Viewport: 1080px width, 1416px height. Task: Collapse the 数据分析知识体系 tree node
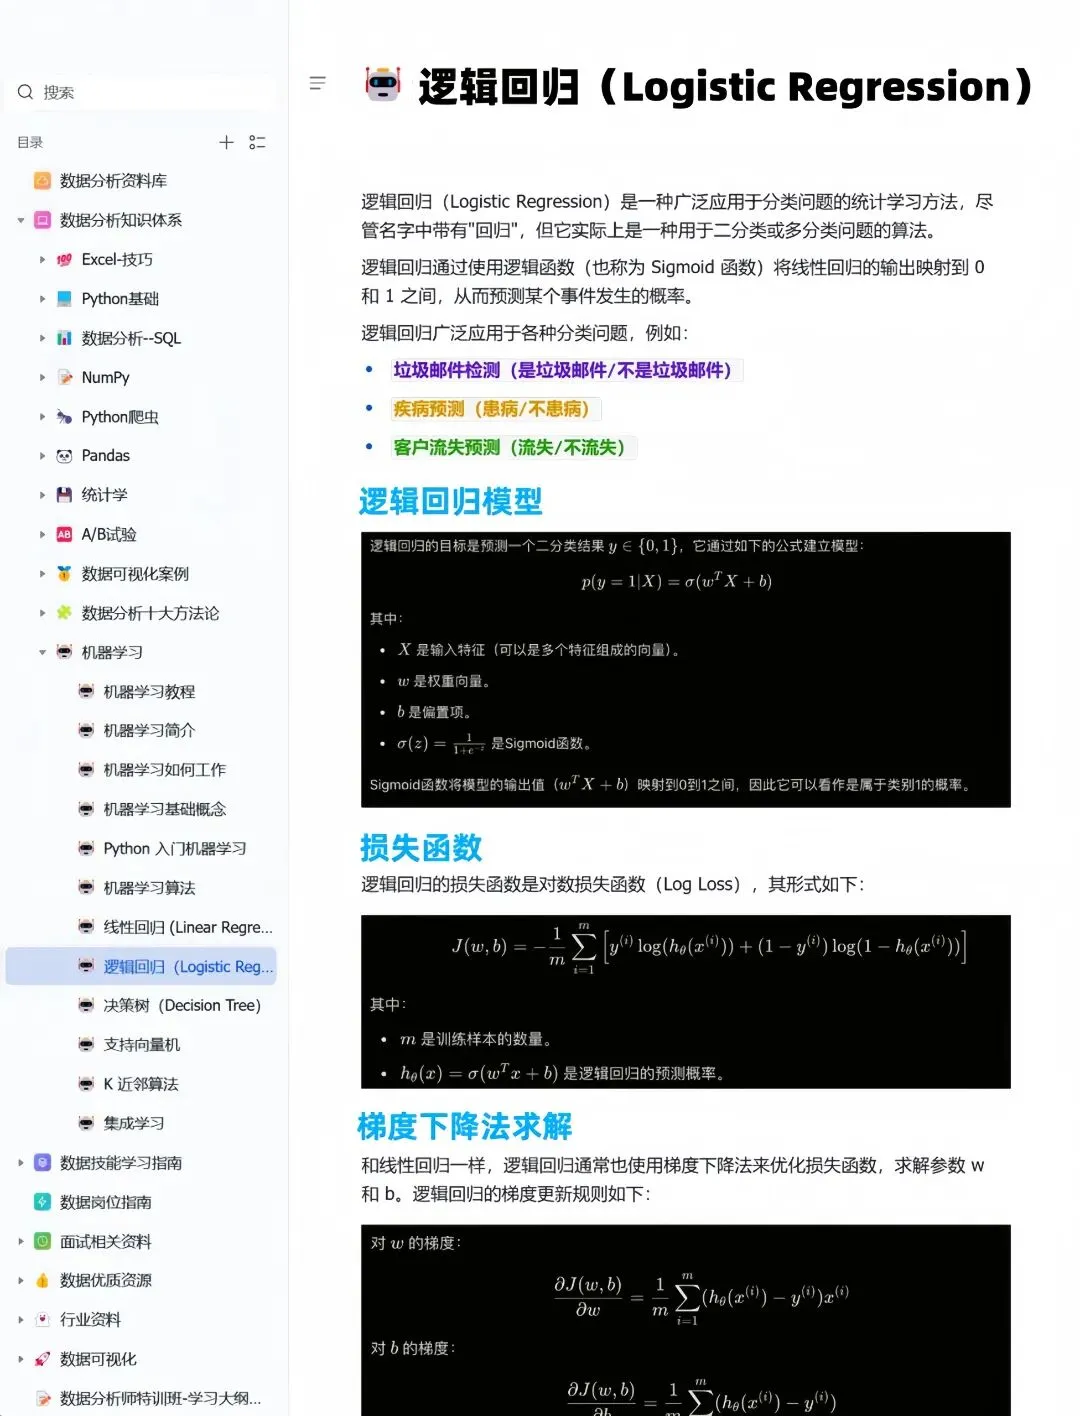pyautogui.click(x=20, y=220)
